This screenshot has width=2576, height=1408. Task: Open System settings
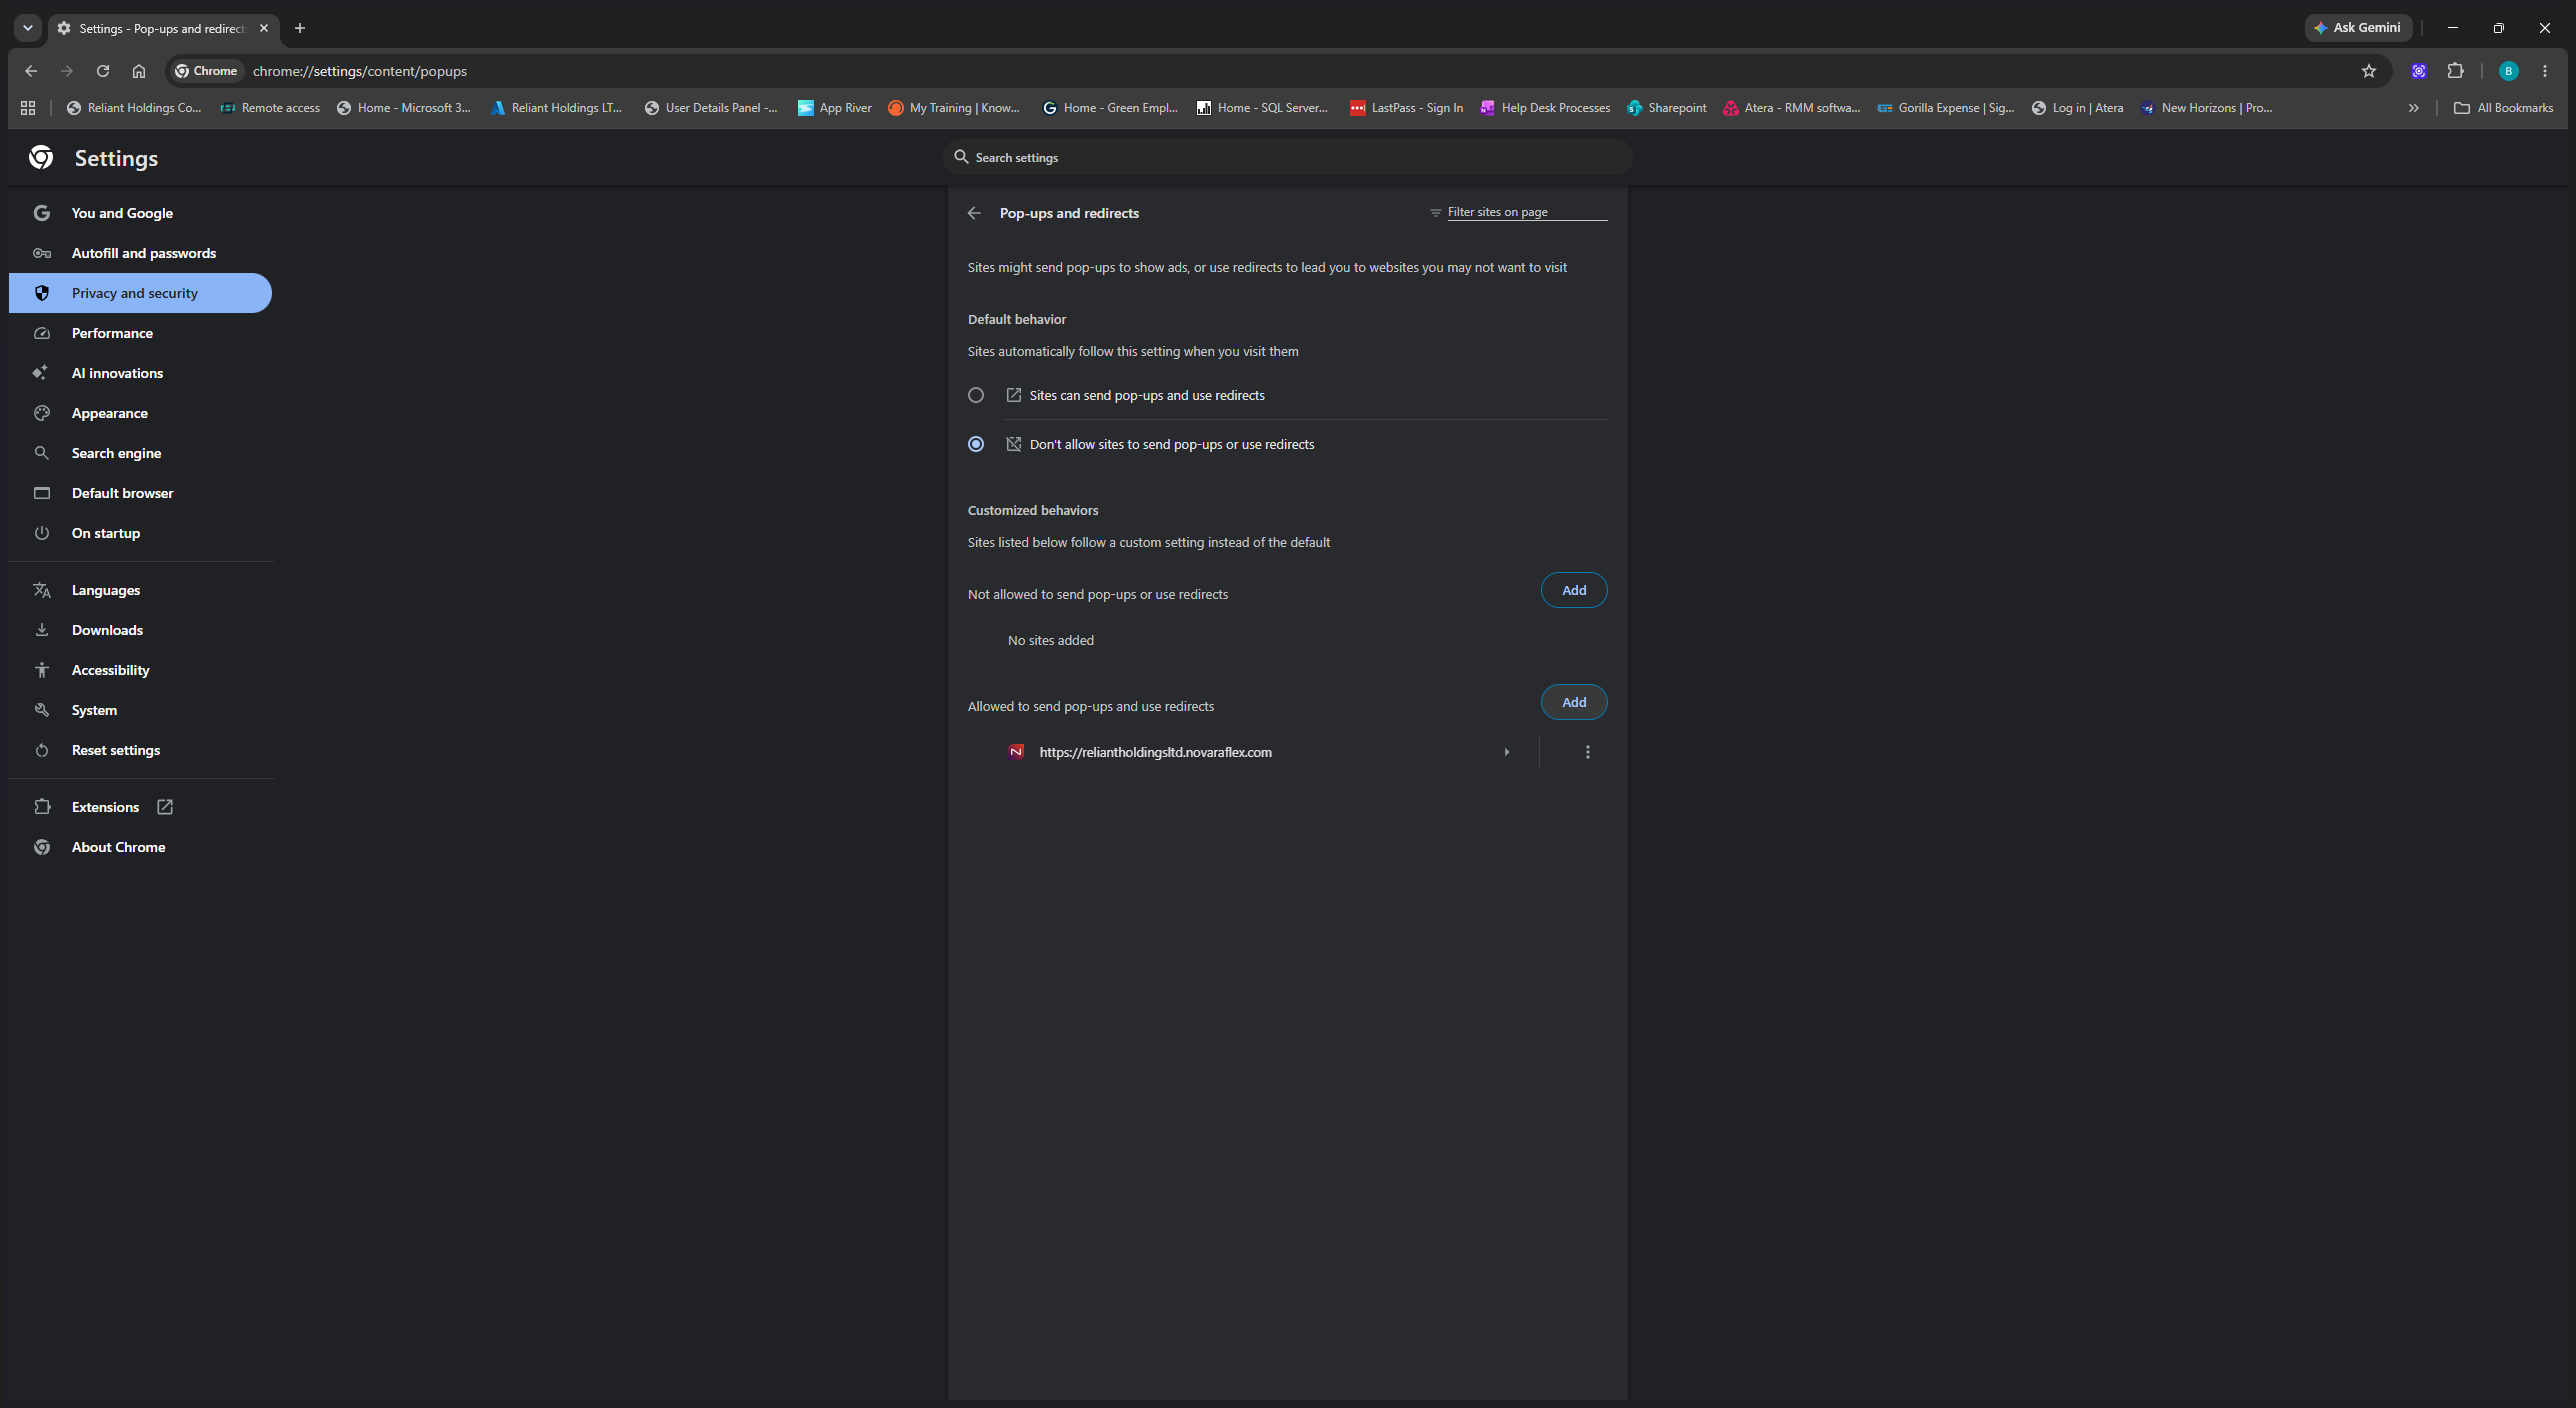pos(140,710)
